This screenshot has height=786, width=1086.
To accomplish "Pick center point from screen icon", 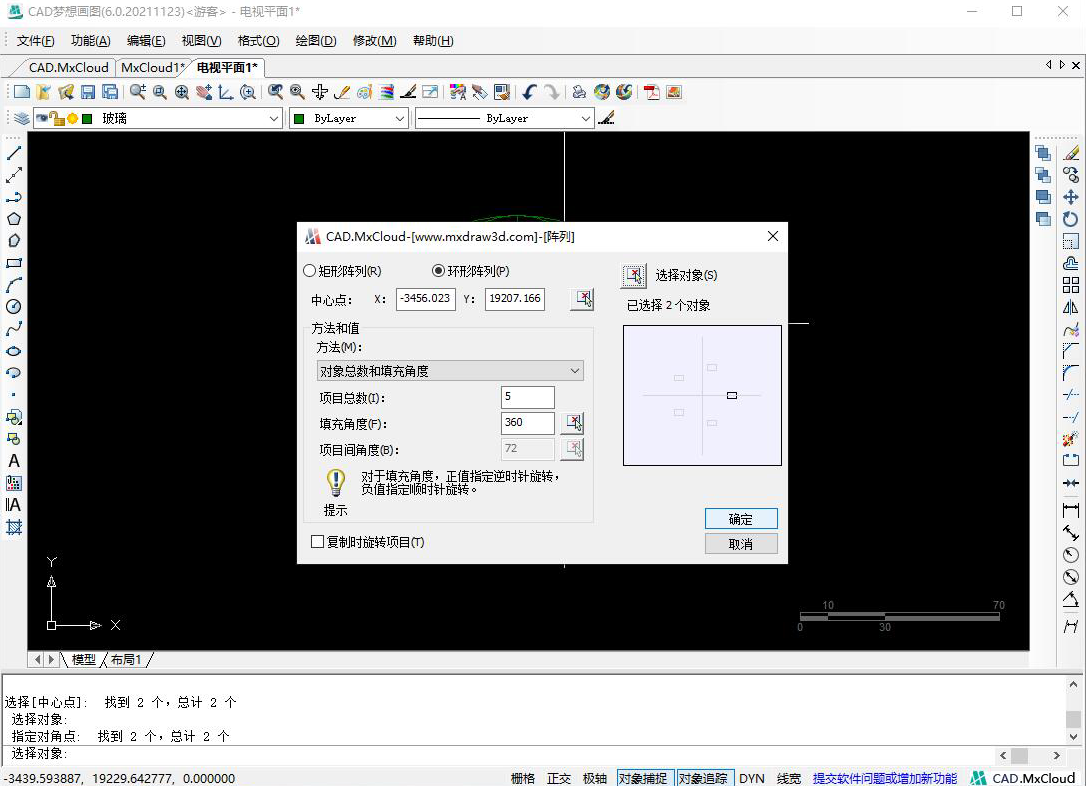I will coord(581,299).
